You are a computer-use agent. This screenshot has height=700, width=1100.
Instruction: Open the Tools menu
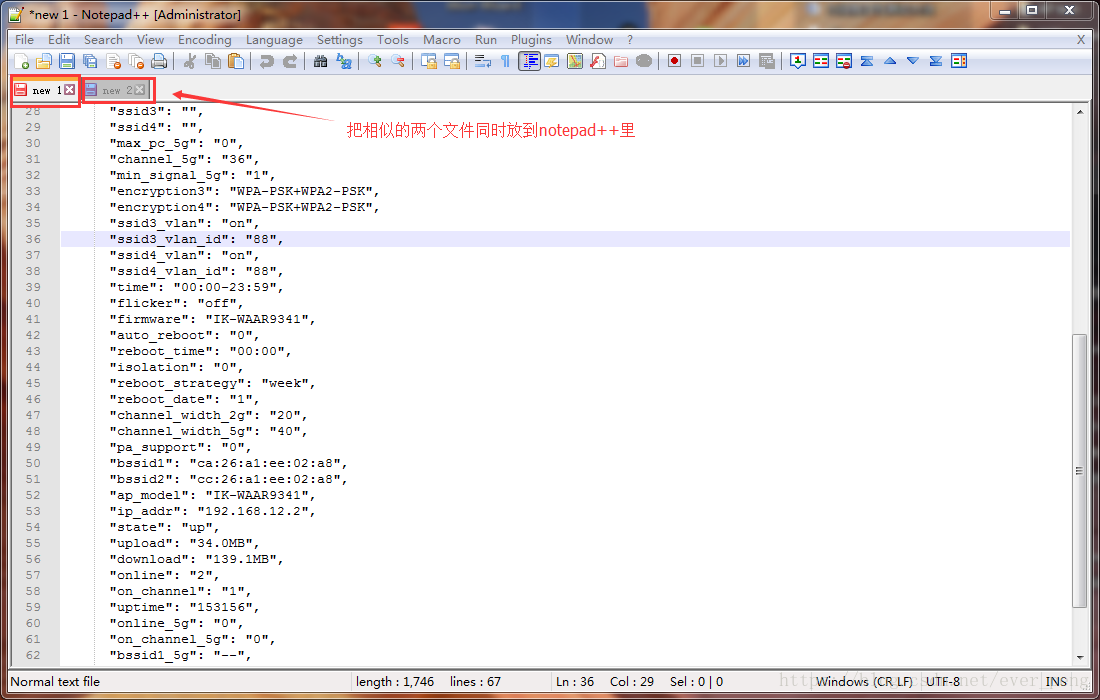pos(392,40)
